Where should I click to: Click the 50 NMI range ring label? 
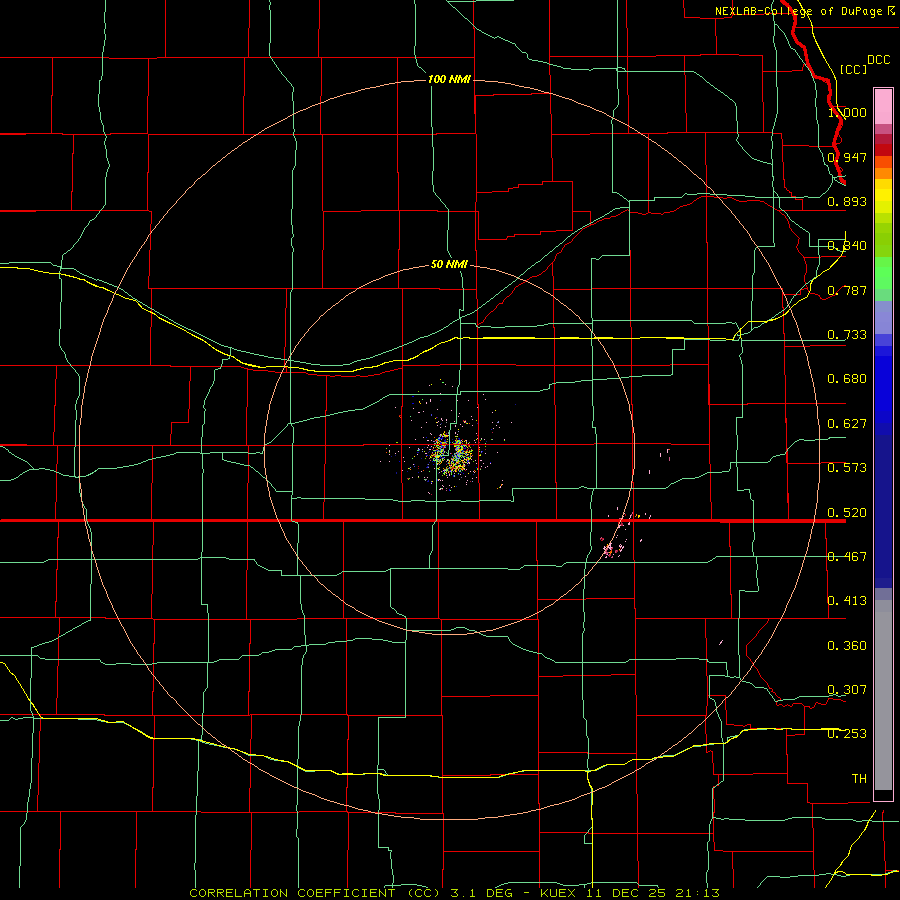449,264
